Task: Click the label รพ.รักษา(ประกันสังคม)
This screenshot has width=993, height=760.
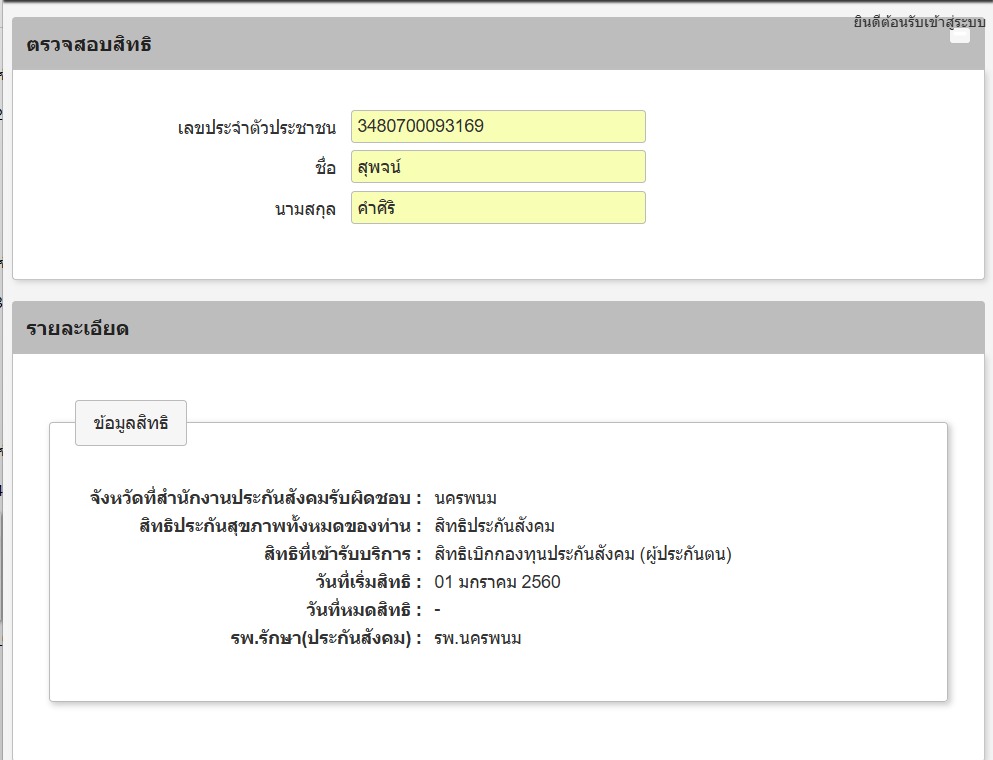Action: click(x=326, y=638)
